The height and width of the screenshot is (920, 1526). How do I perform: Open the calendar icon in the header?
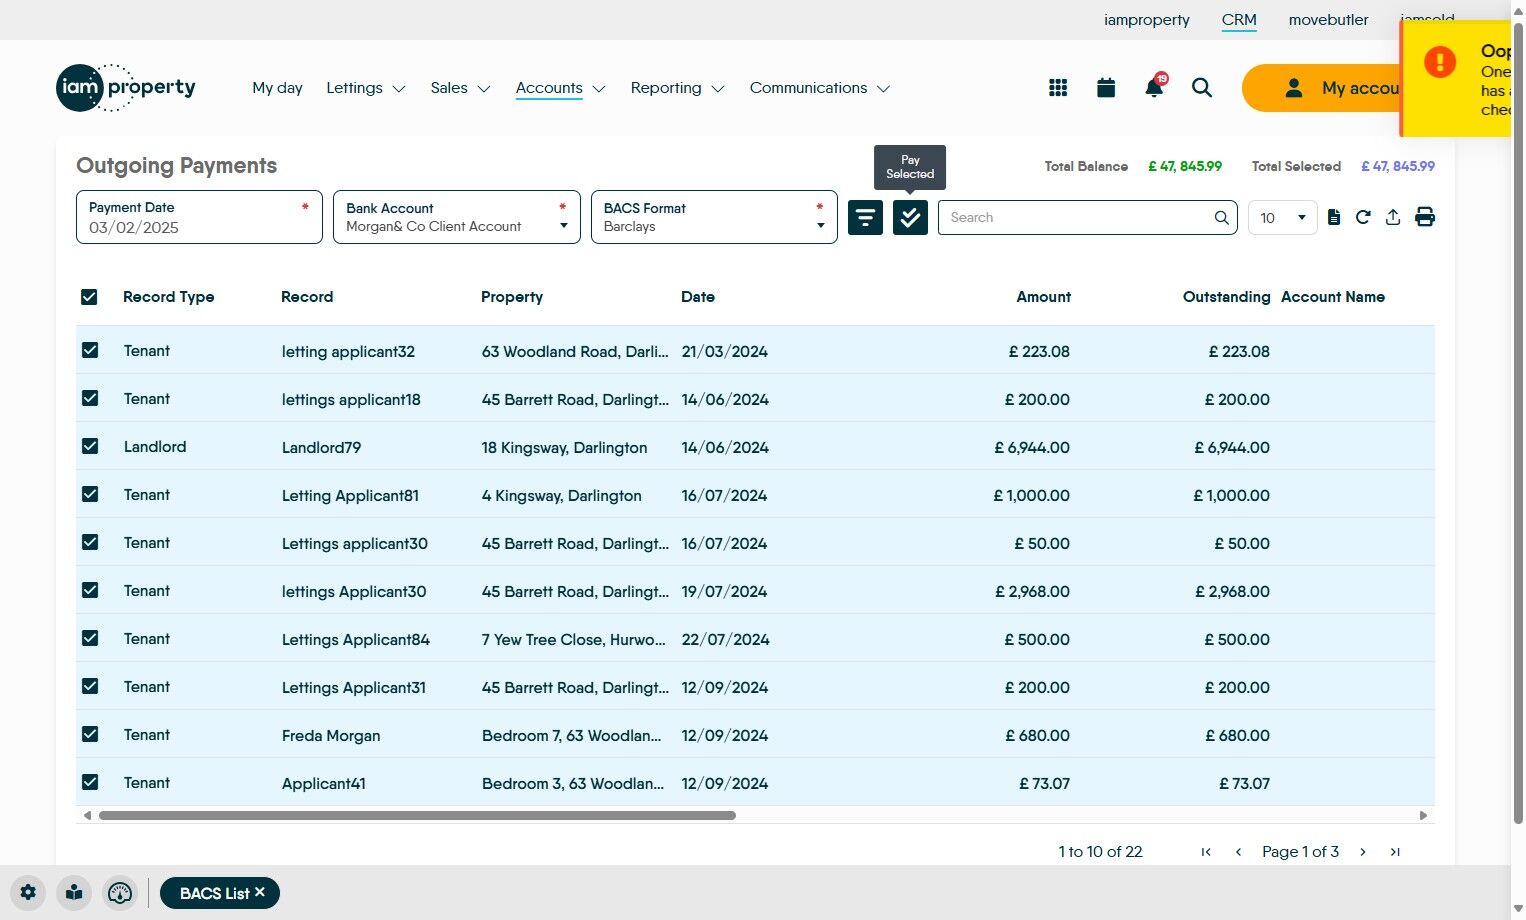[x=1106, y=88]
